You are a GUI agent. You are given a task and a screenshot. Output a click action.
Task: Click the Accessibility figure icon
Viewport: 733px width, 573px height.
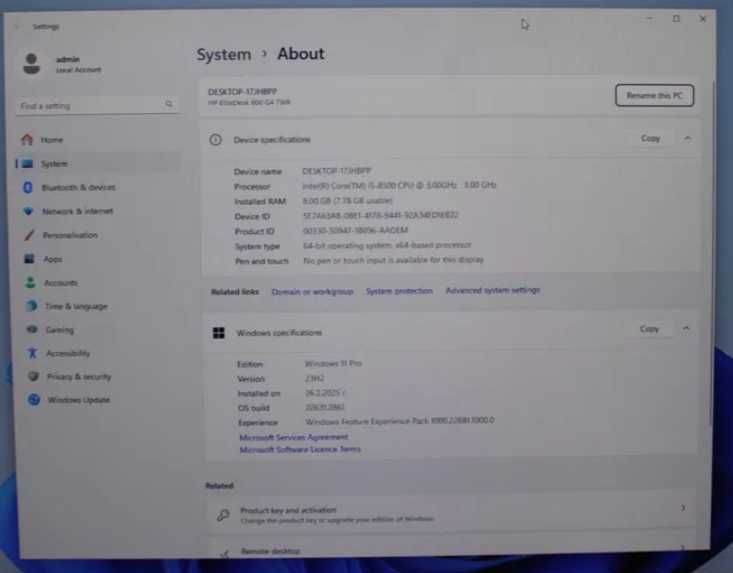click(x=32, y=353)
